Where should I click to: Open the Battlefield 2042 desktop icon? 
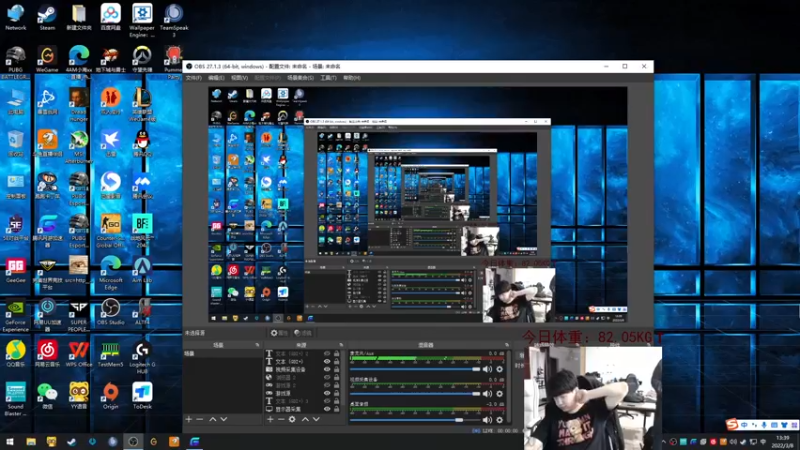point(142,231)
